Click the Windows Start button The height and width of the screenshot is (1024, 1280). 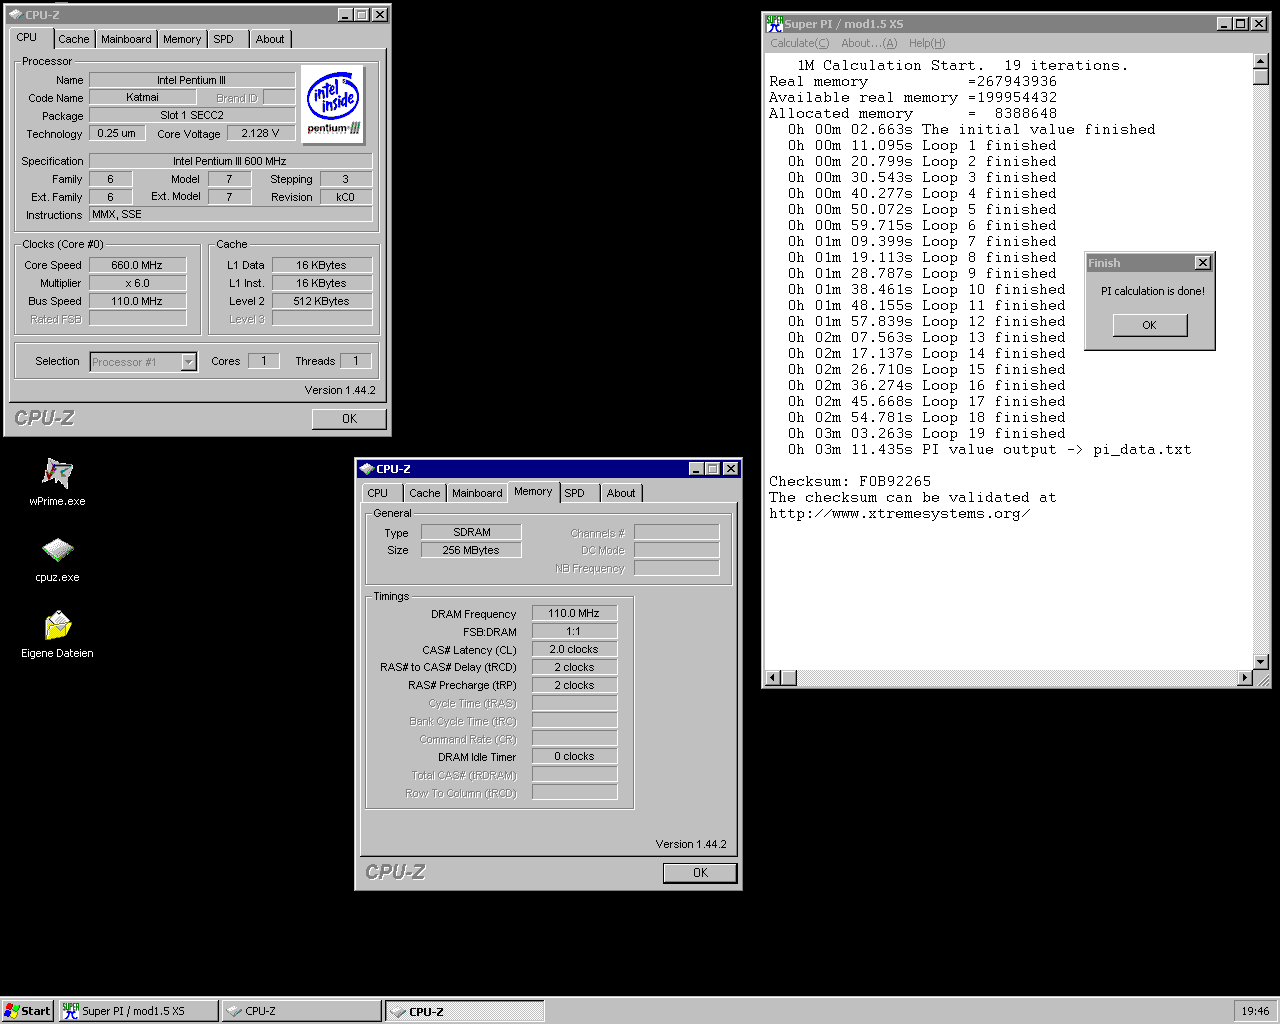pos(27,1011)
